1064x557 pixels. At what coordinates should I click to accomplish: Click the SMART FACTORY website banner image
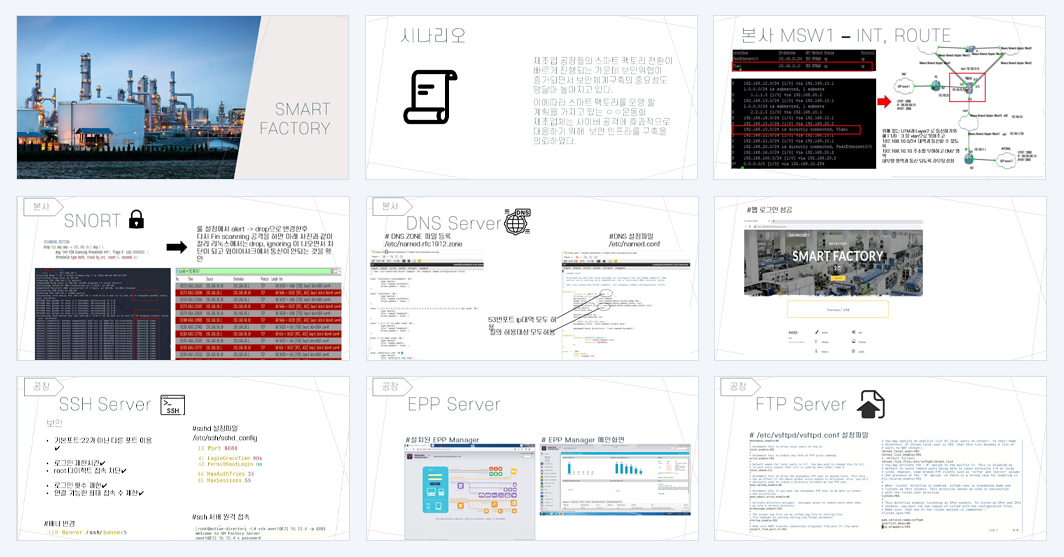pyautogui.click(x=833, y=263)
